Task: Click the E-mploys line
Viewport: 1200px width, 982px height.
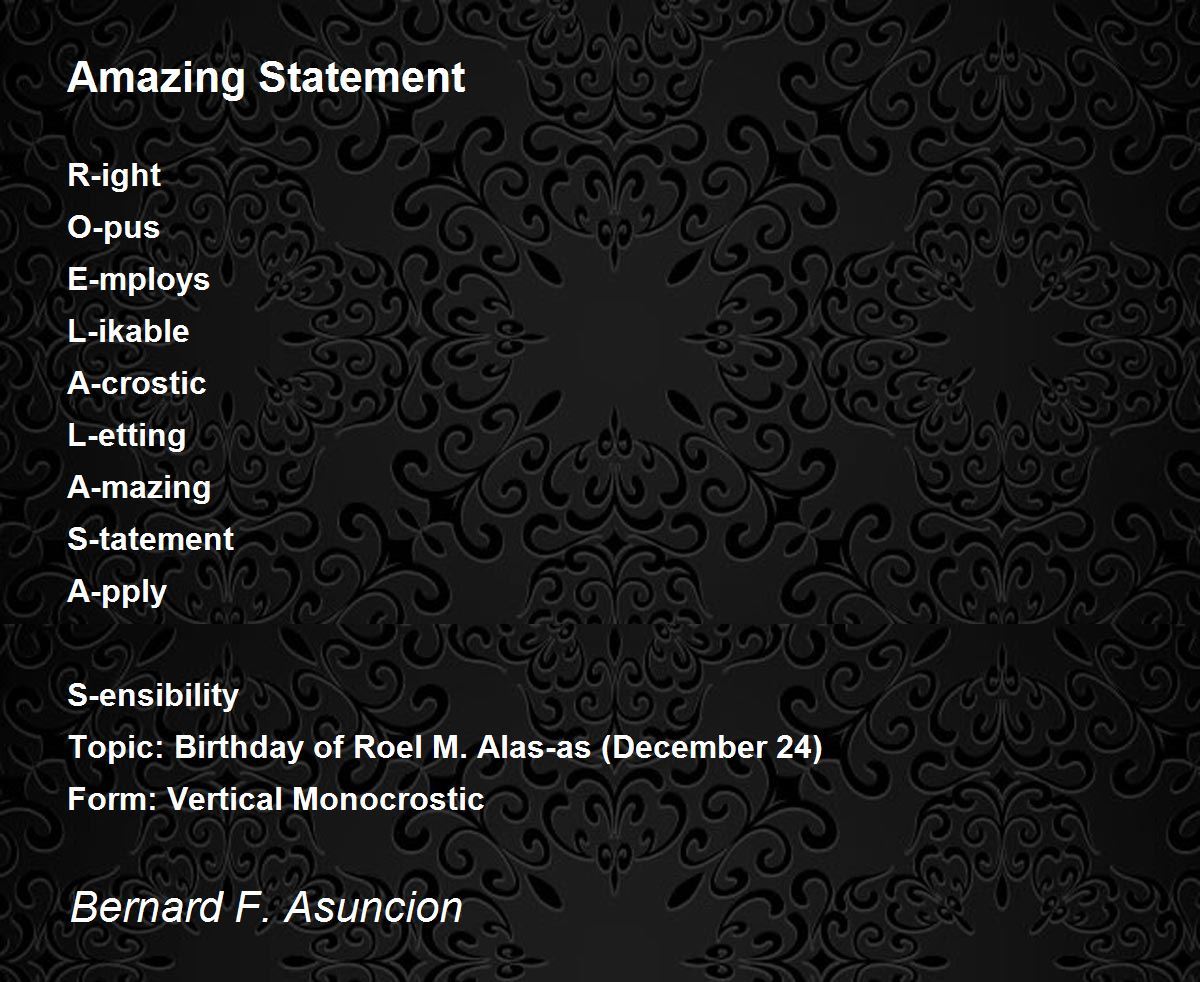Action: (x=138, y=280)
